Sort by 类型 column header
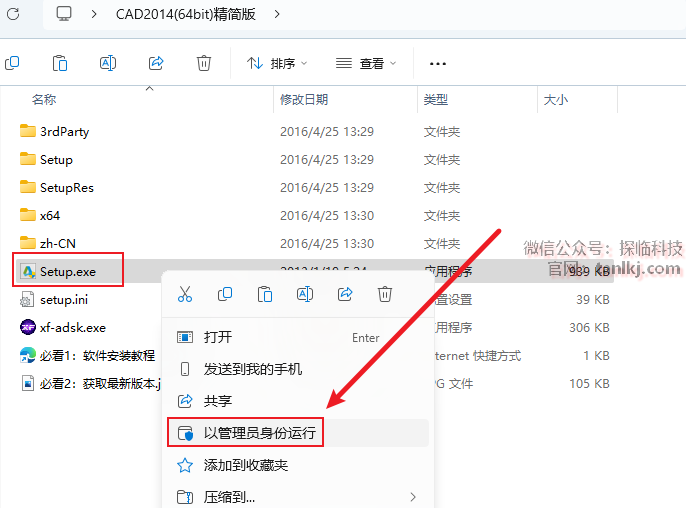The height and width of the screenshot is (508, 686). coord(436,100)
